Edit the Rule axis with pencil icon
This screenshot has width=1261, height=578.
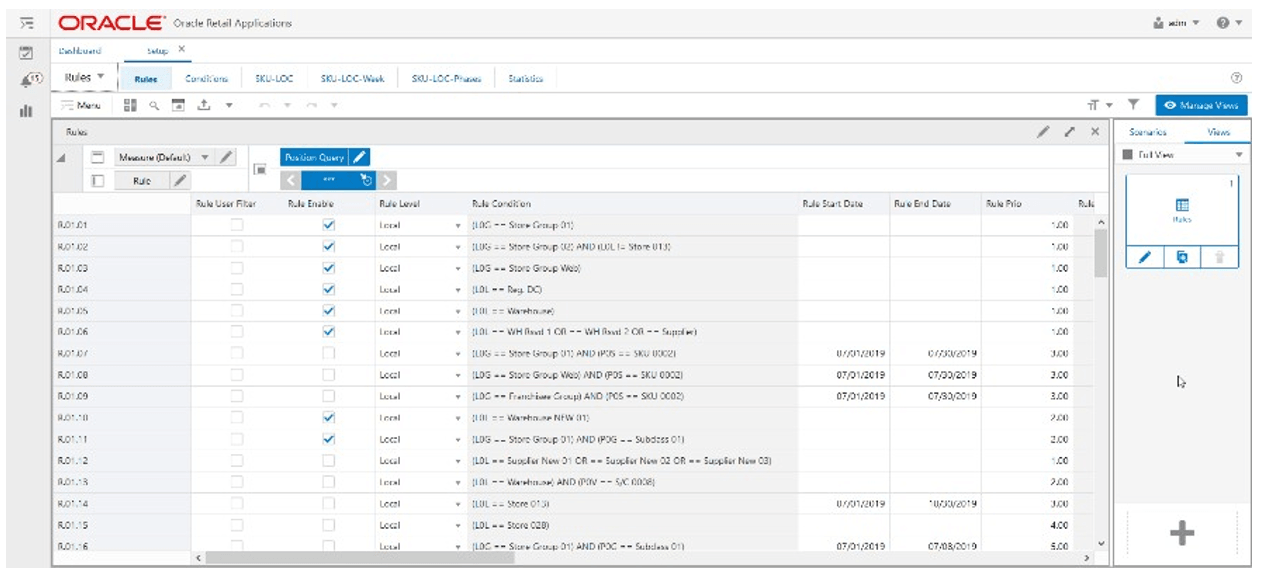pos(179,181)
